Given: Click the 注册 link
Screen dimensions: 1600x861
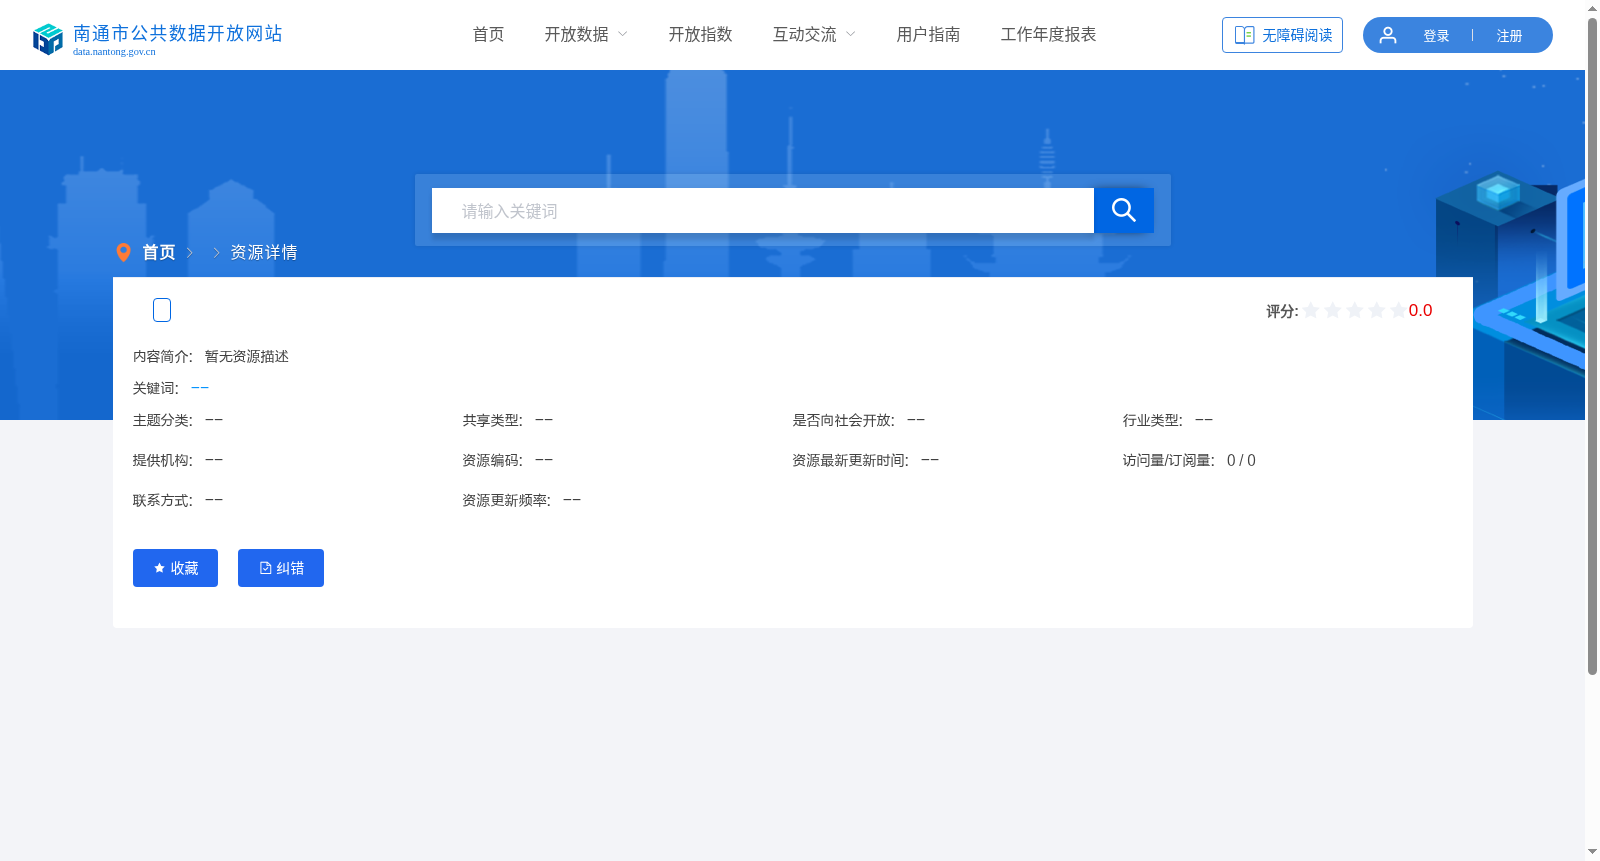Looking at the screenshot, I should point(1509,36).
